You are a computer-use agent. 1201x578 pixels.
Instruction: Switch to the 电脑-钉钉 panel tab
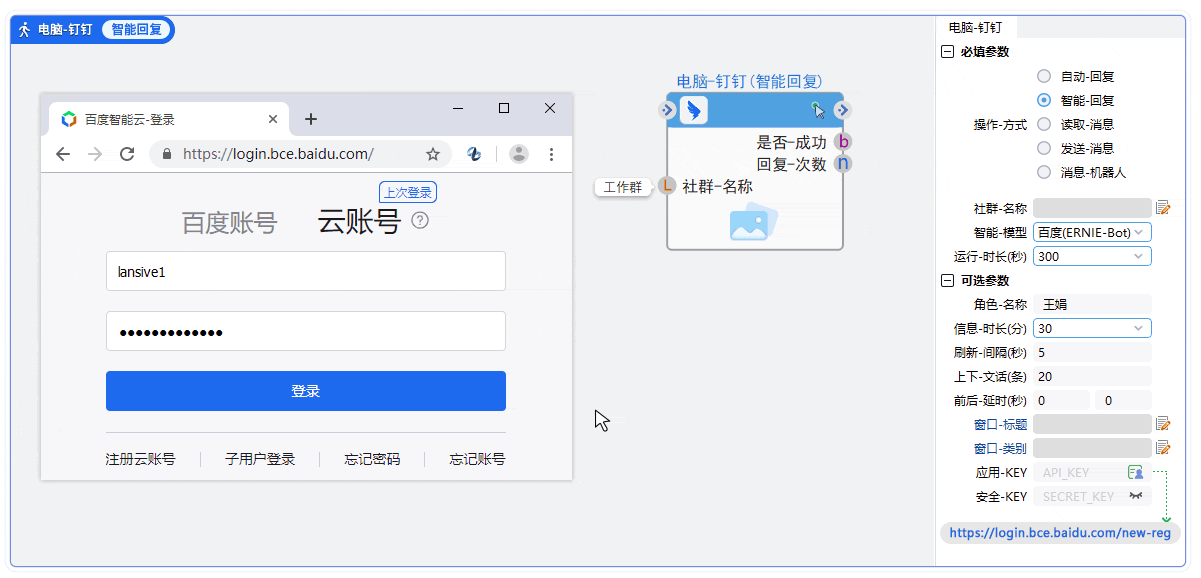tap(975, 28)
